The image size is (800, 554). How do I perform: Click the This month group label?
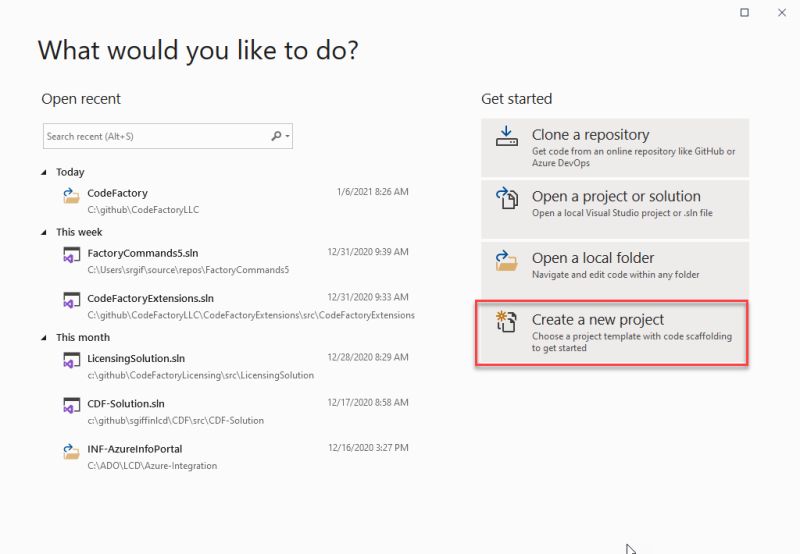[83, 337]
